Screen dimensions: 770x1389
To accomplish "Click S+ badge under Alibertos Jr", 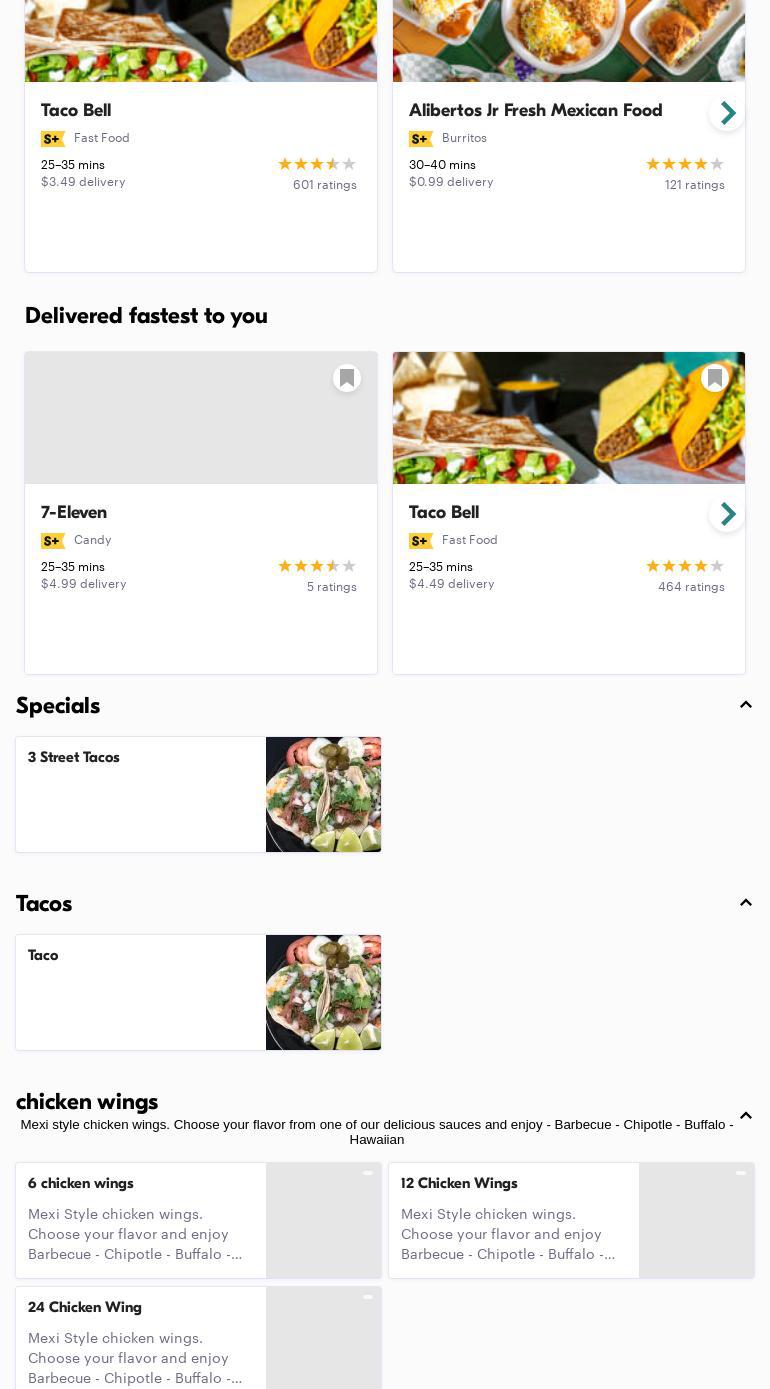I will pos(421,139).
